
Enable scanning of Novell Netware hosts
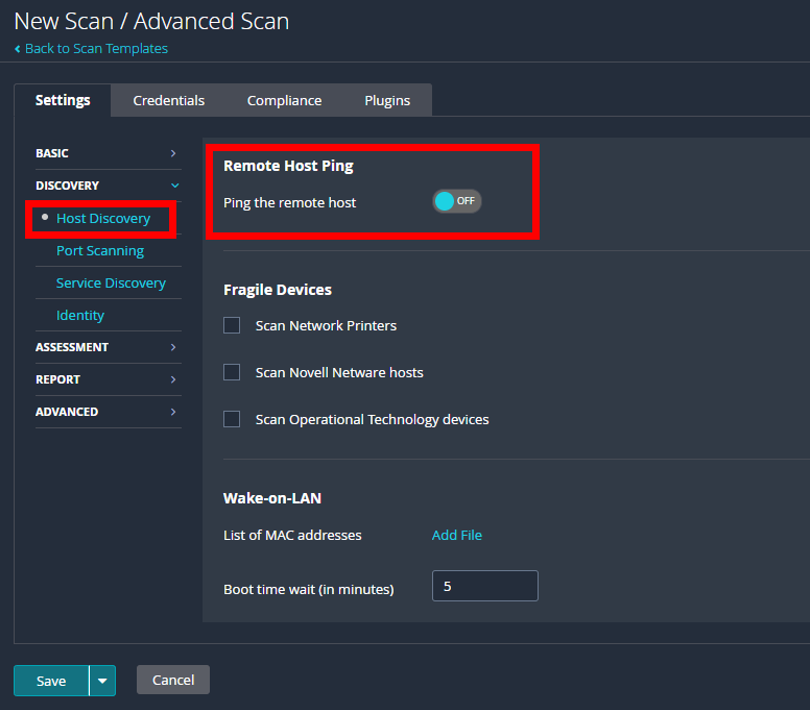pos(231,371)
